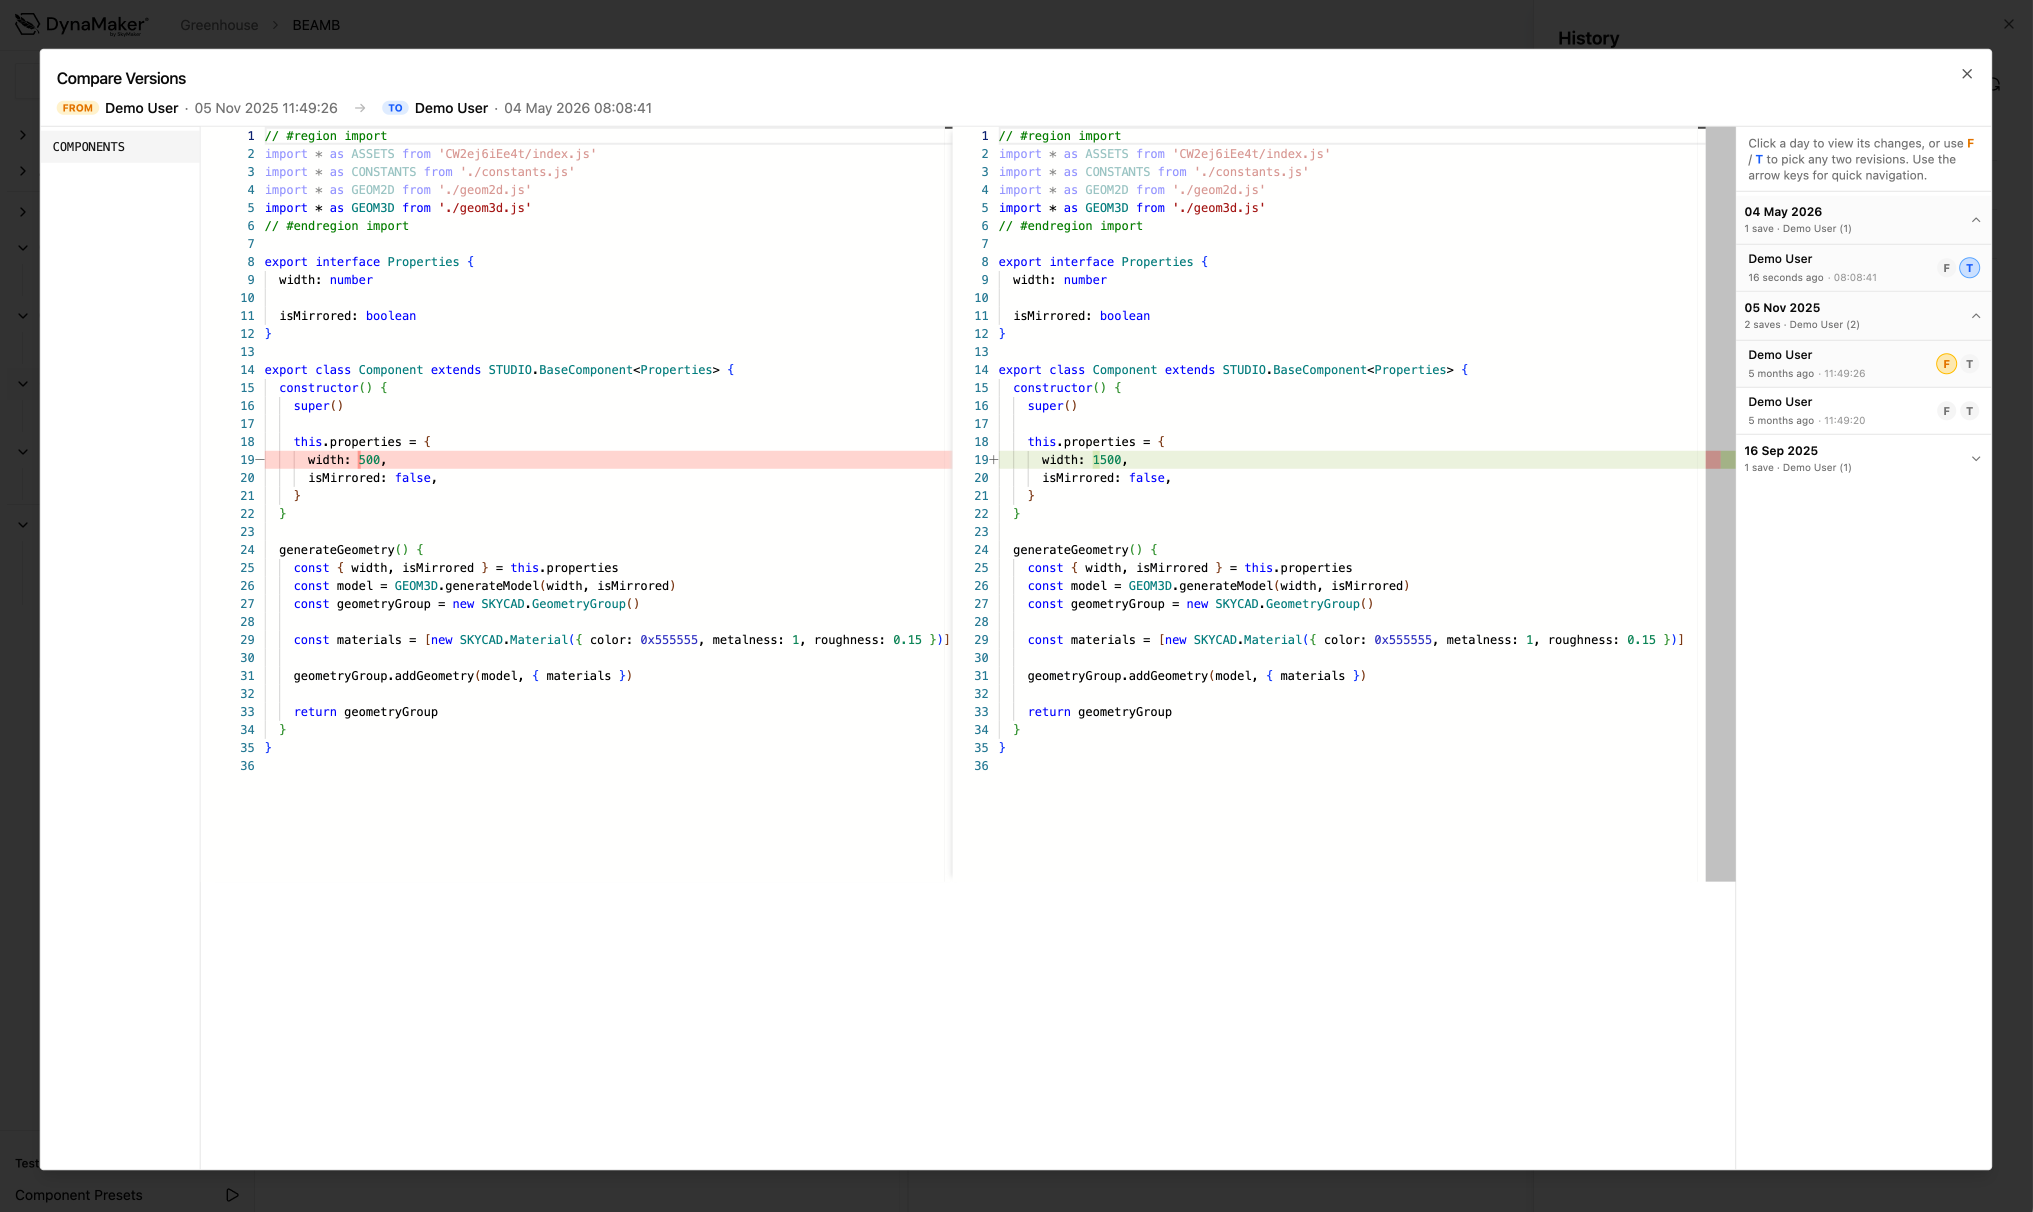The image size is (2033, 1212).
Task: Close the background History panel
Action: point(2009,24)
